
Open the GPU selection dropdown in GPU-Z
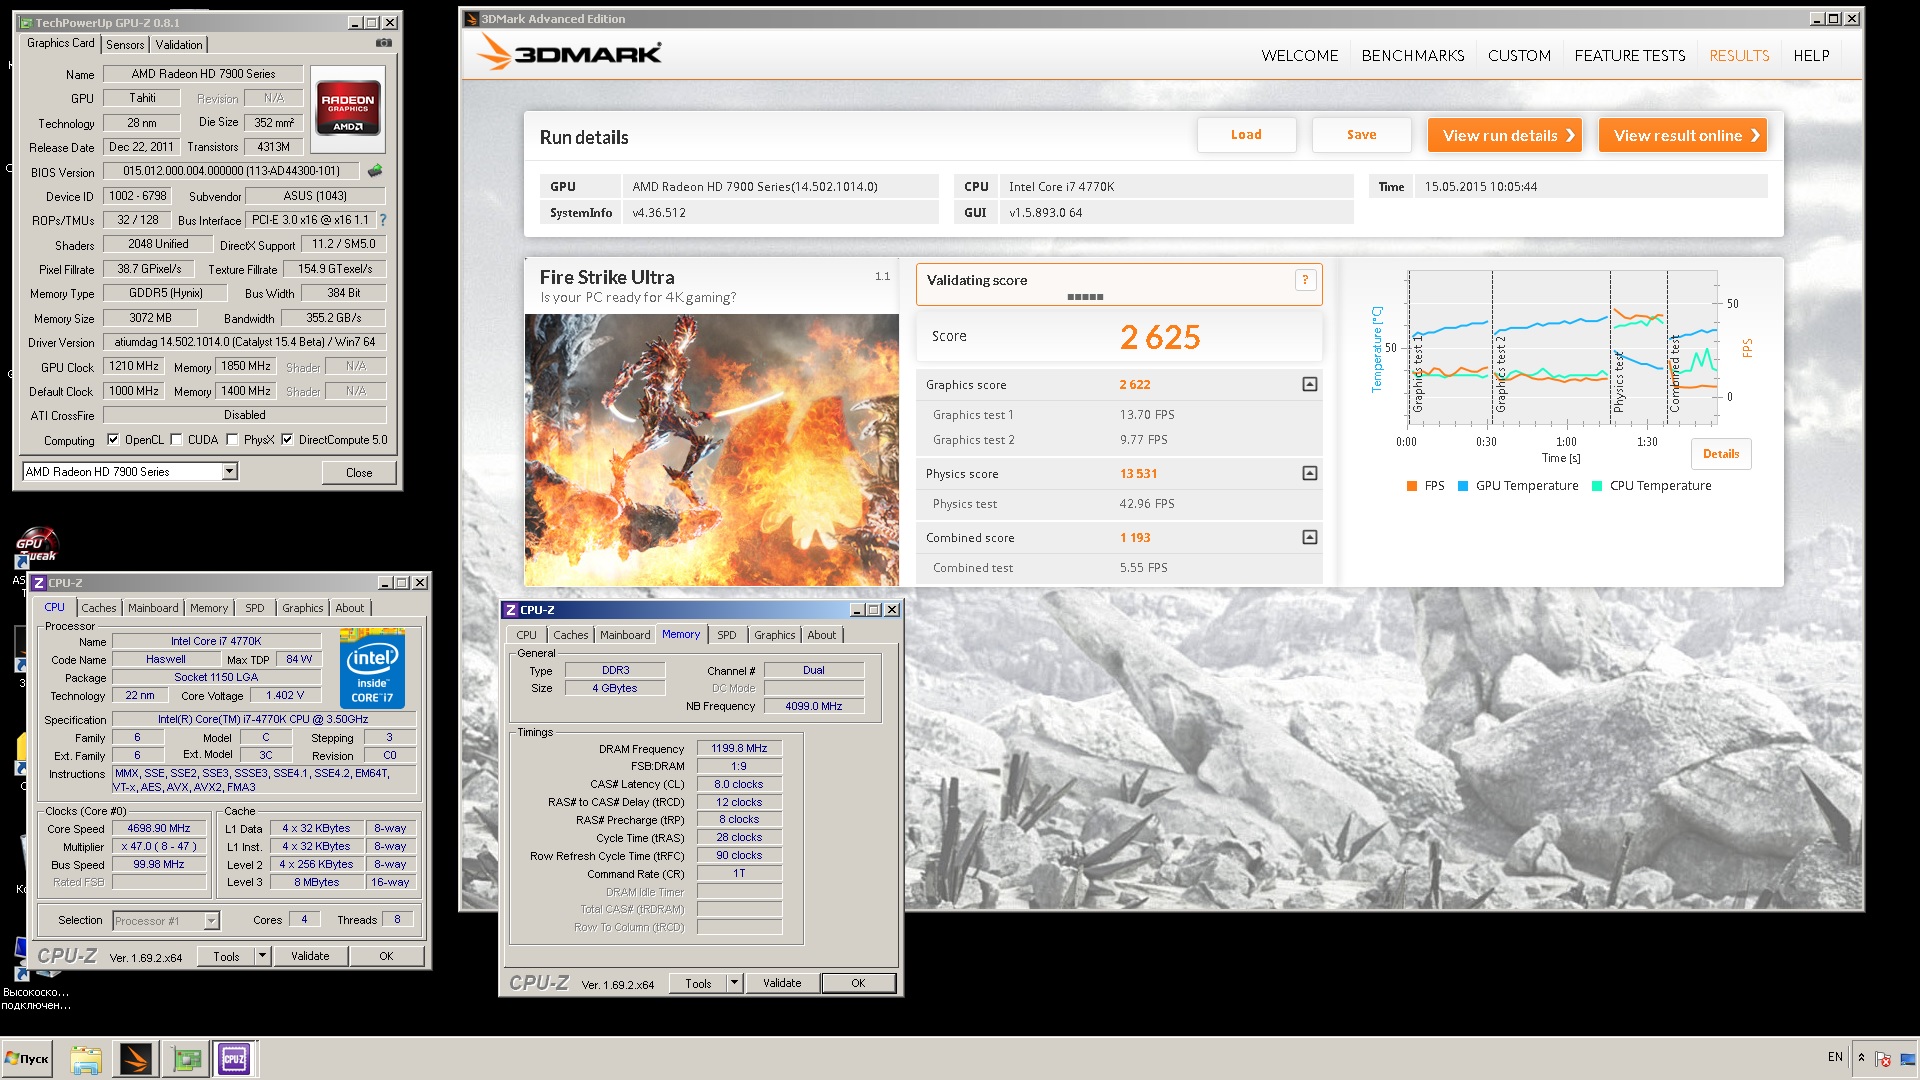click(230, 471)
